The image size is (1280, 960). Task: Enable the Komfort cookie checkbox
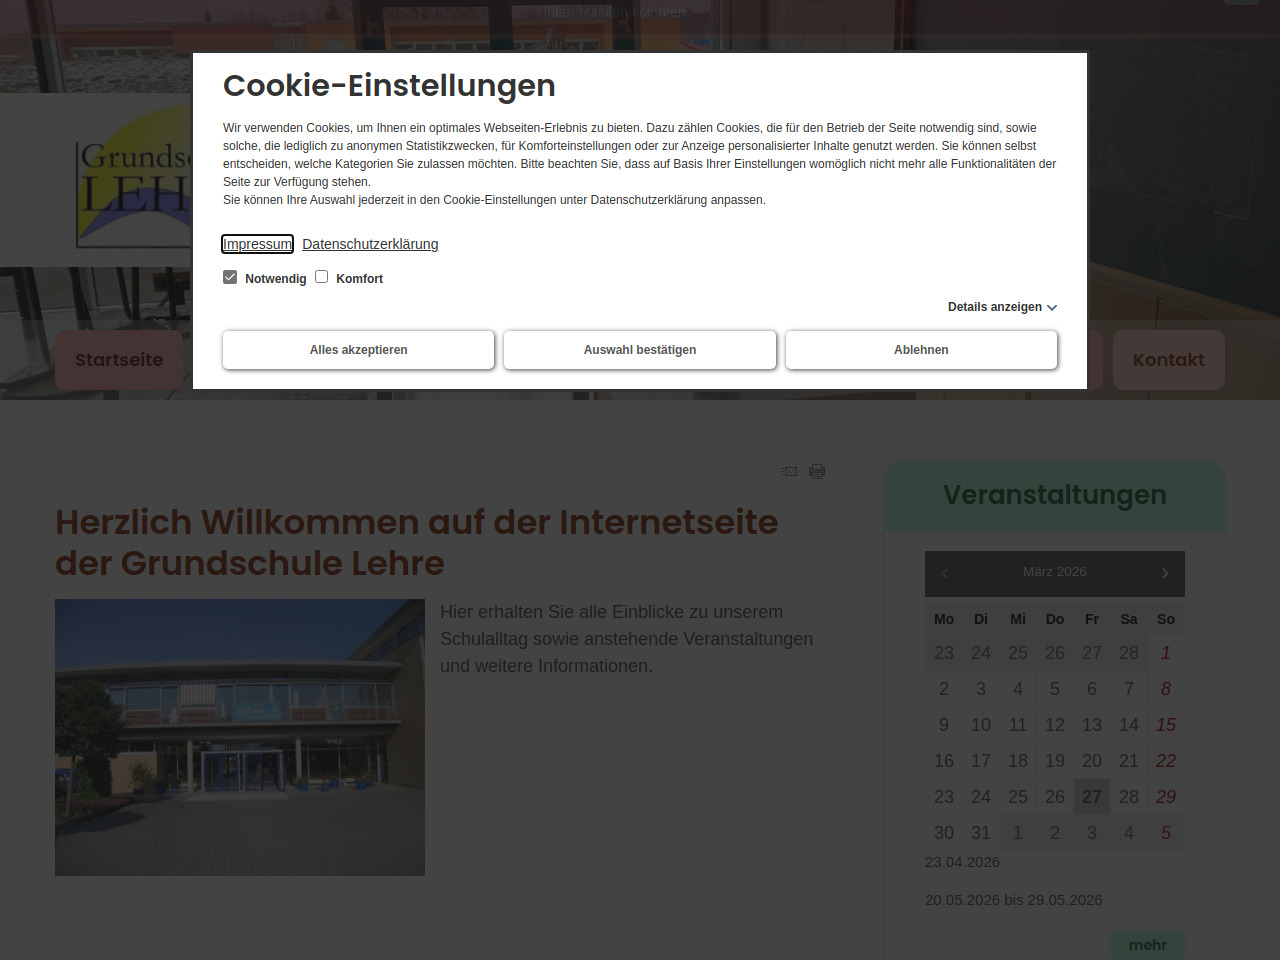[322, 277]
